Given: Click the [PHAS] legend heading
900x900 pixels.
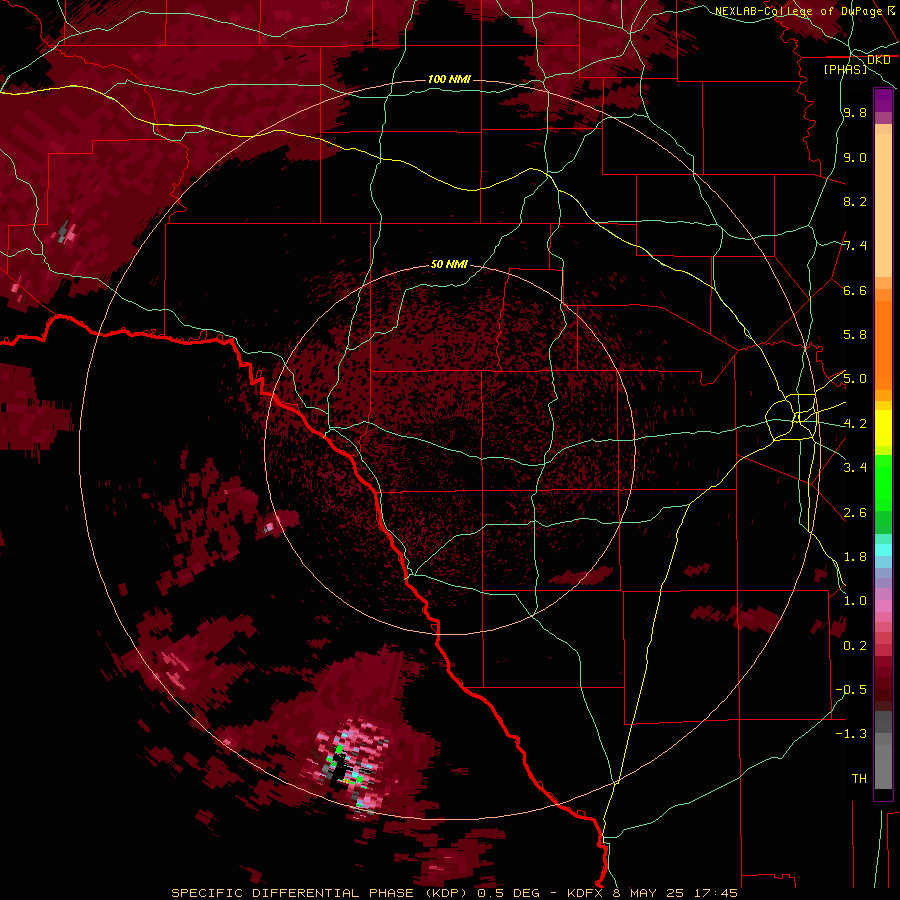Looking at the screenshot, I should 845,69.
